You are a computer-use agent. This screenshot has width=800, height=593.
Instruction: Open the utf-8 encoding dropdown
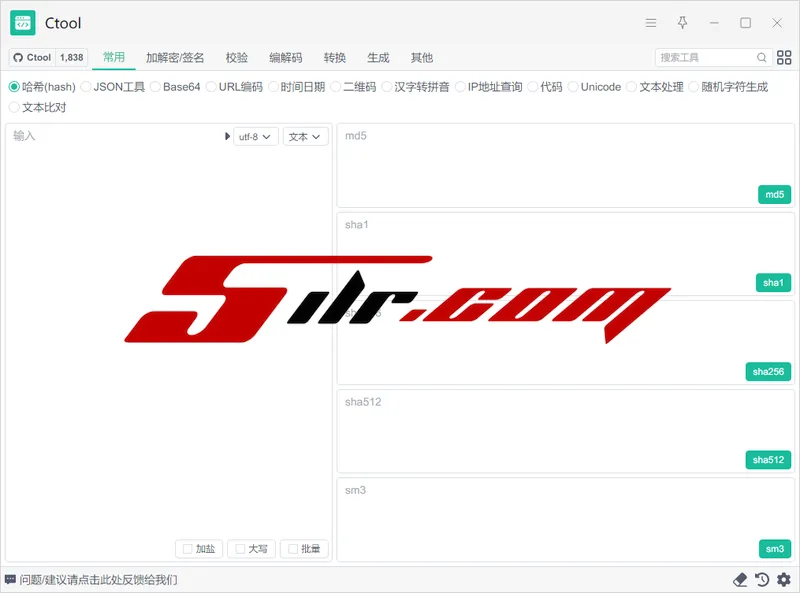pos(256,137)
